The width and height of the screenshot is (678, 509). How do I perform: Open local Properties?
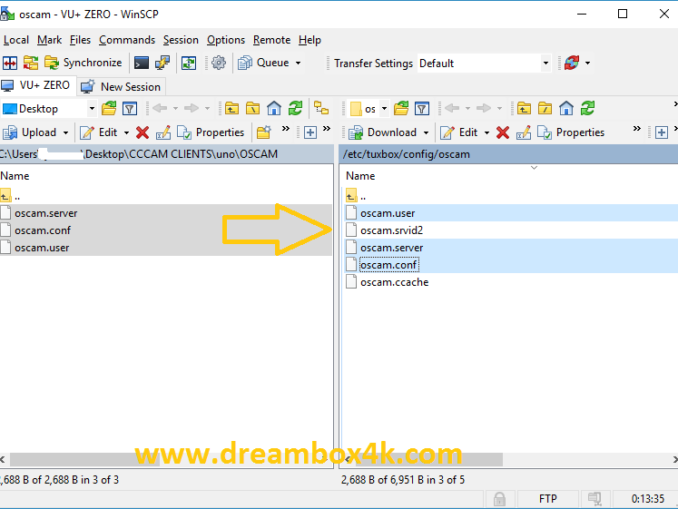click(x=211, y=132)
